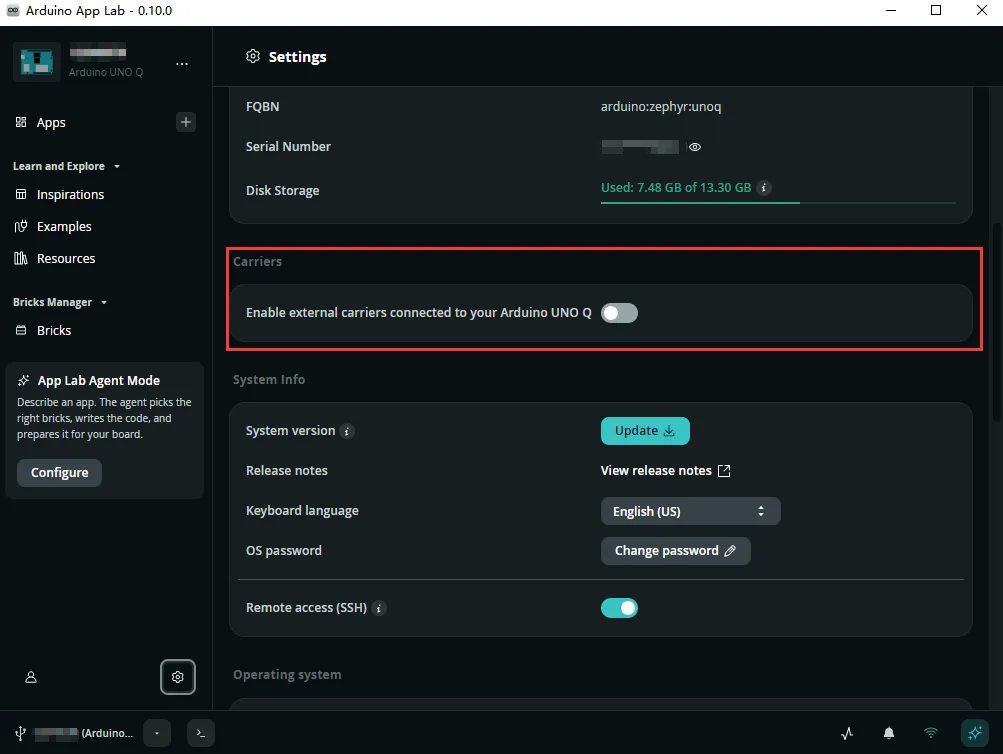Disable Remote access (SSH) toggle
The height and width of the screenshot is (754, 1003).
(619, 608)
